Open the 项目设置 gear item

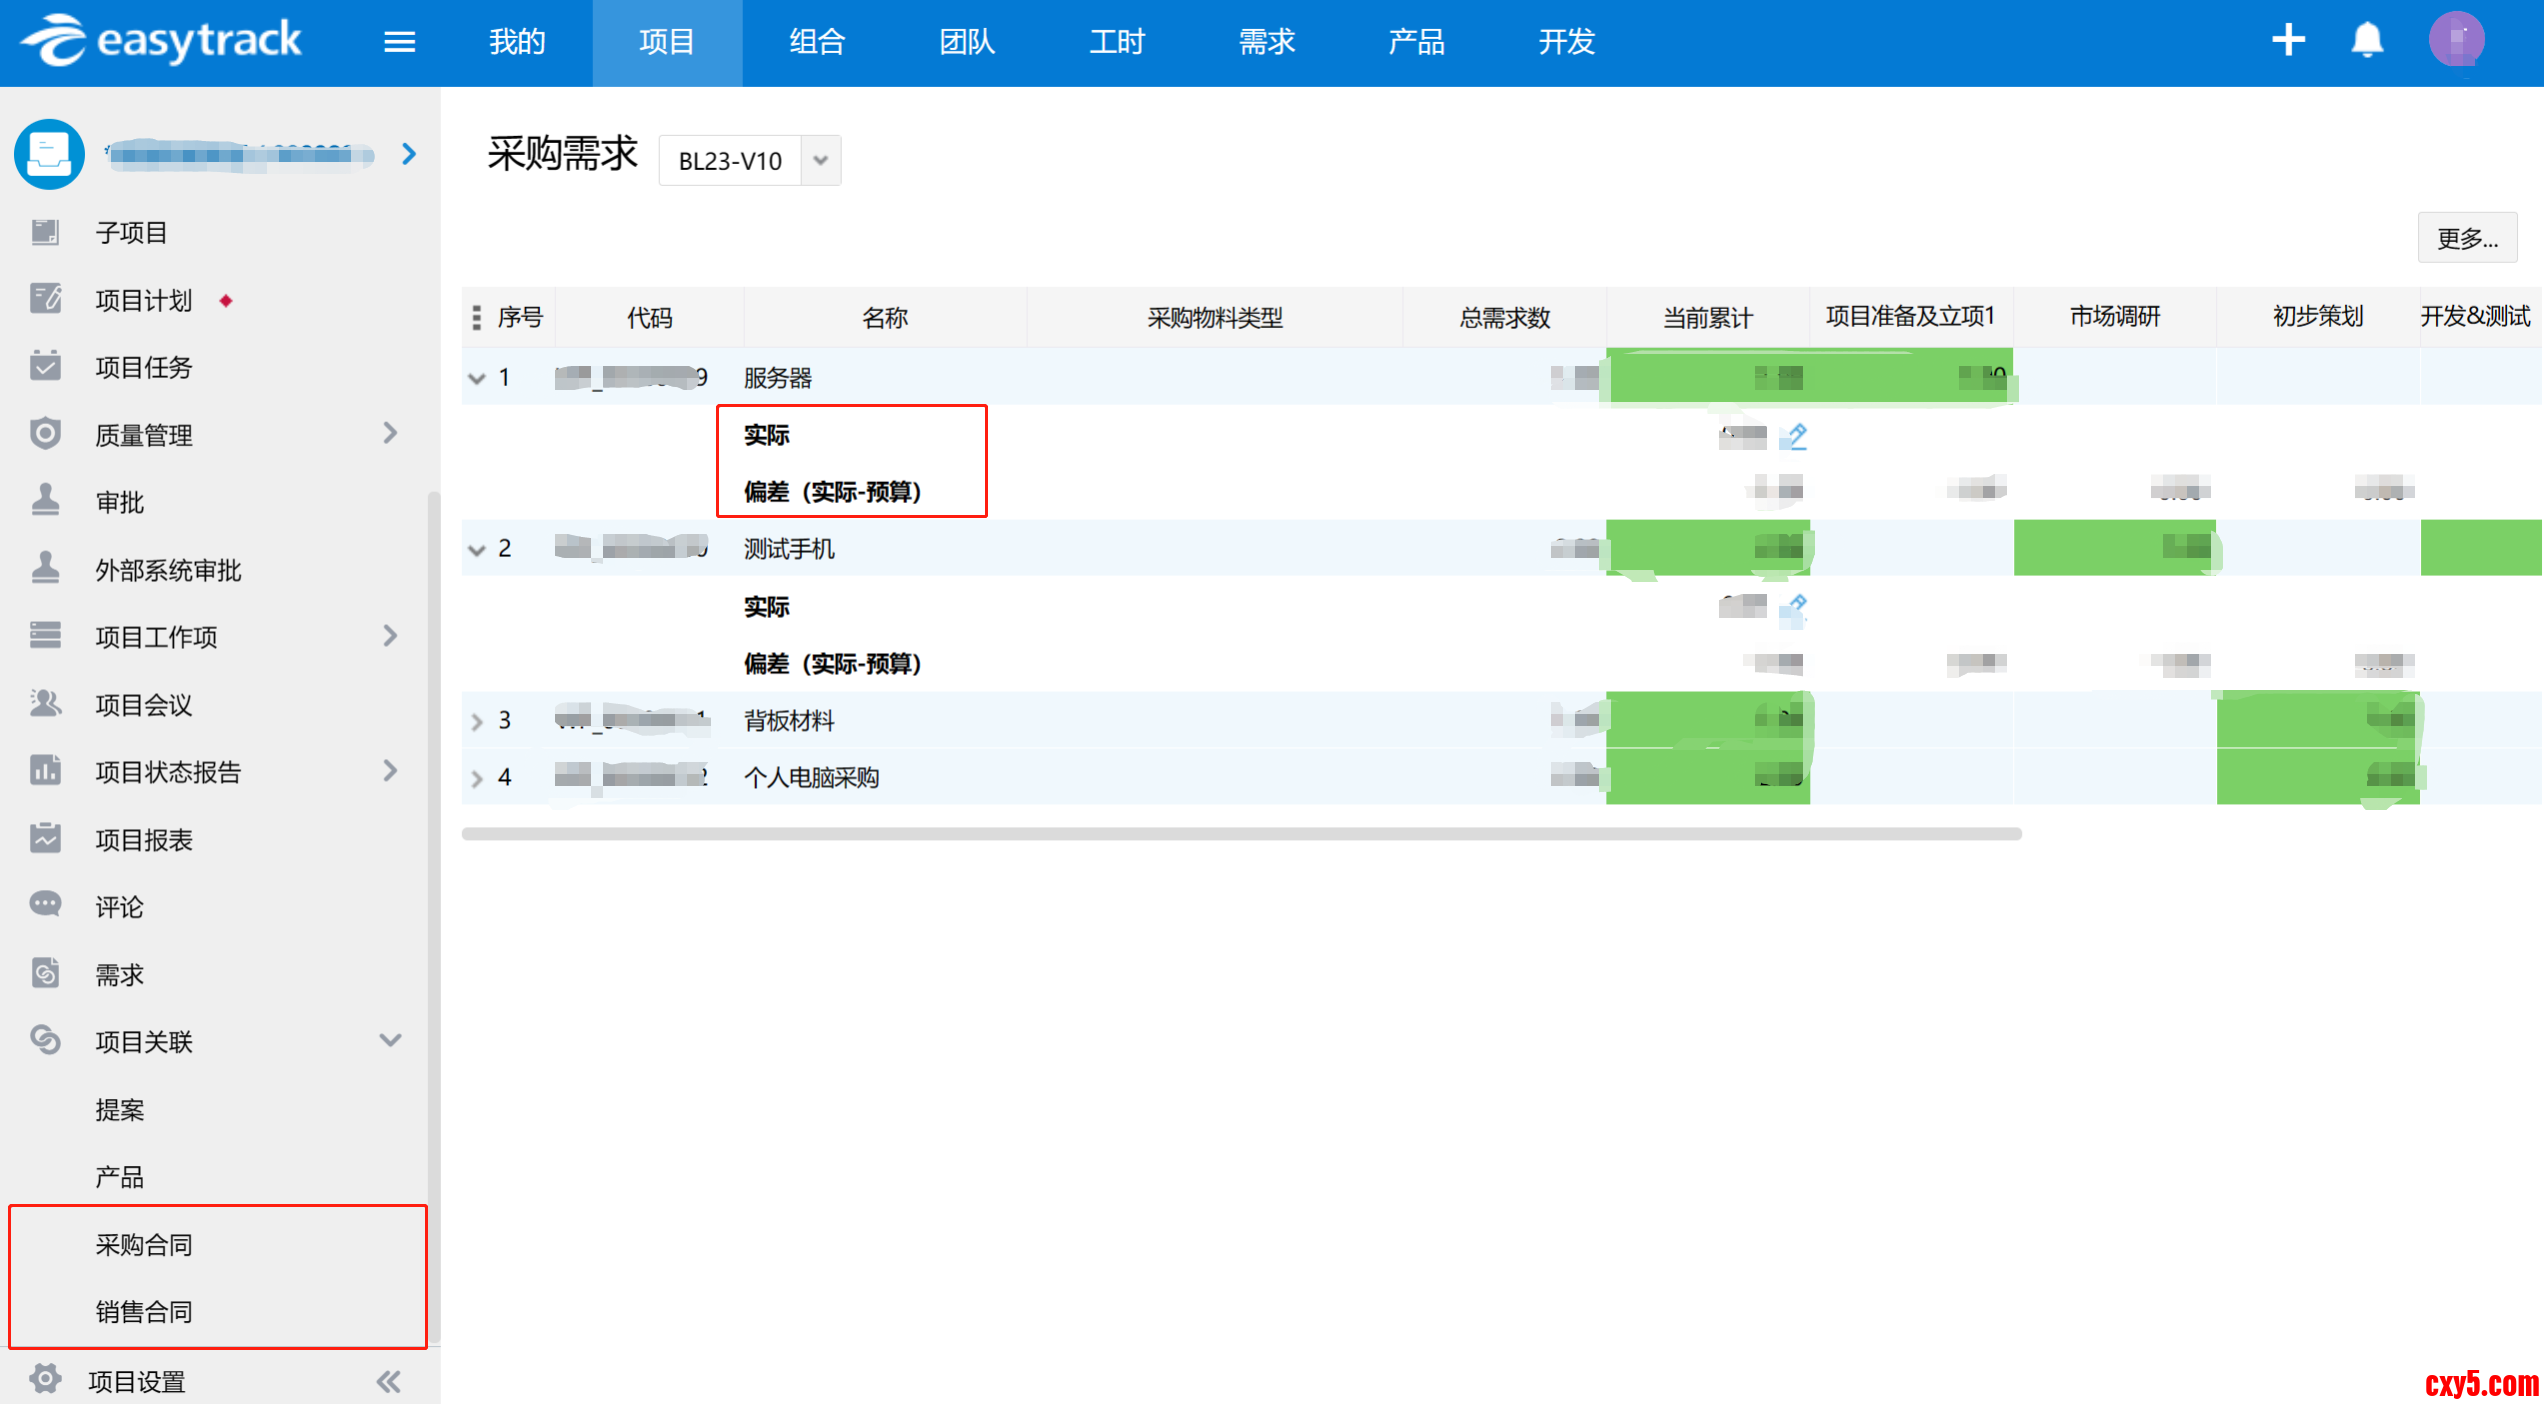[x=136, y=1381]
